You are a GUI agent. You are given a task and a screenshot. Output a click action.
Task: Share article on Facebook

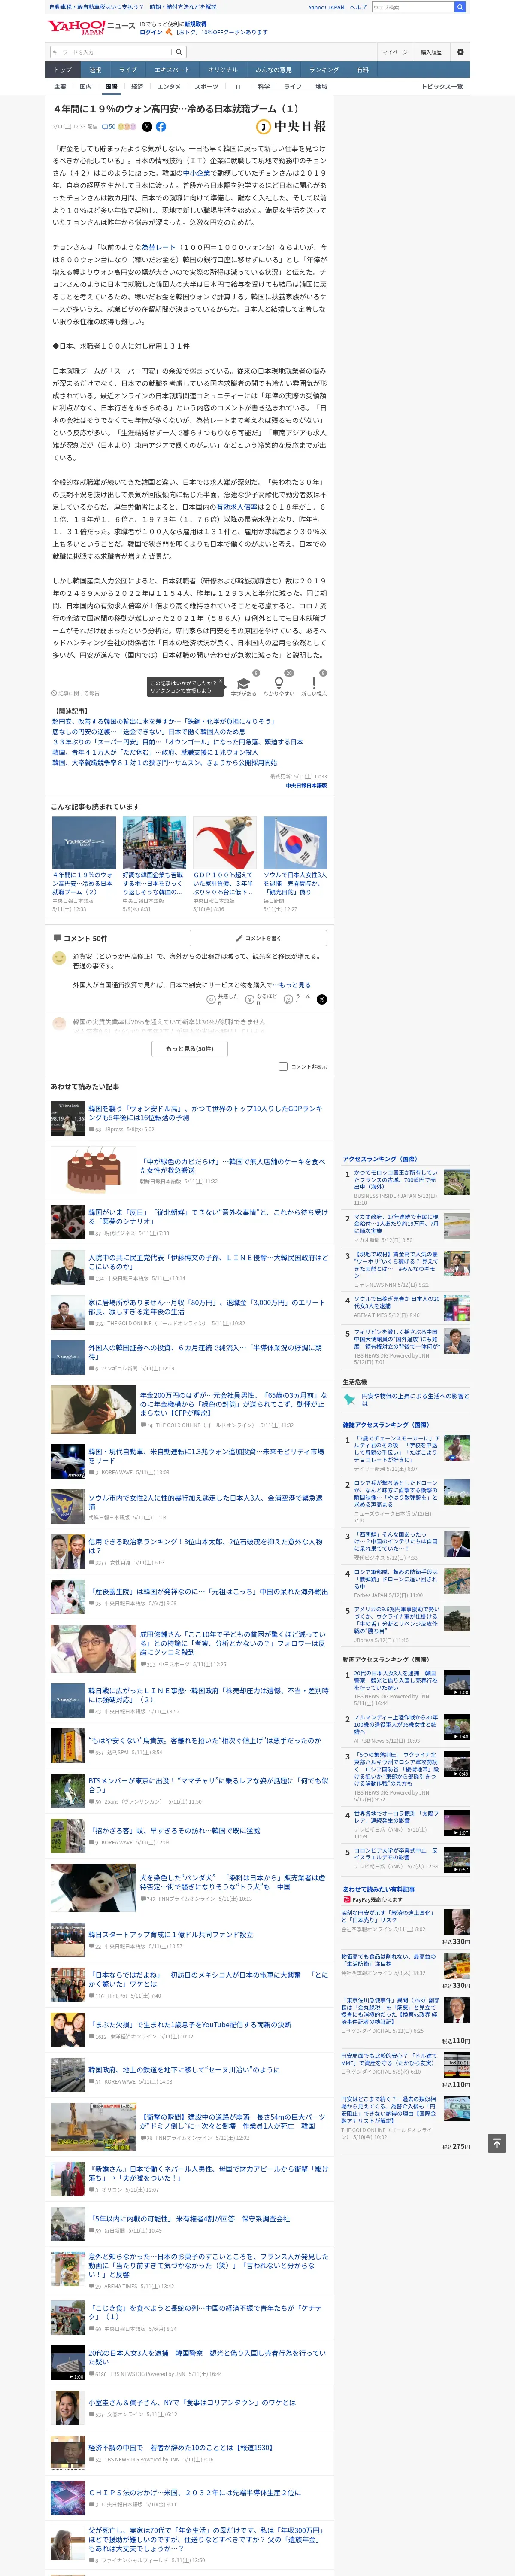click(161, 127)
